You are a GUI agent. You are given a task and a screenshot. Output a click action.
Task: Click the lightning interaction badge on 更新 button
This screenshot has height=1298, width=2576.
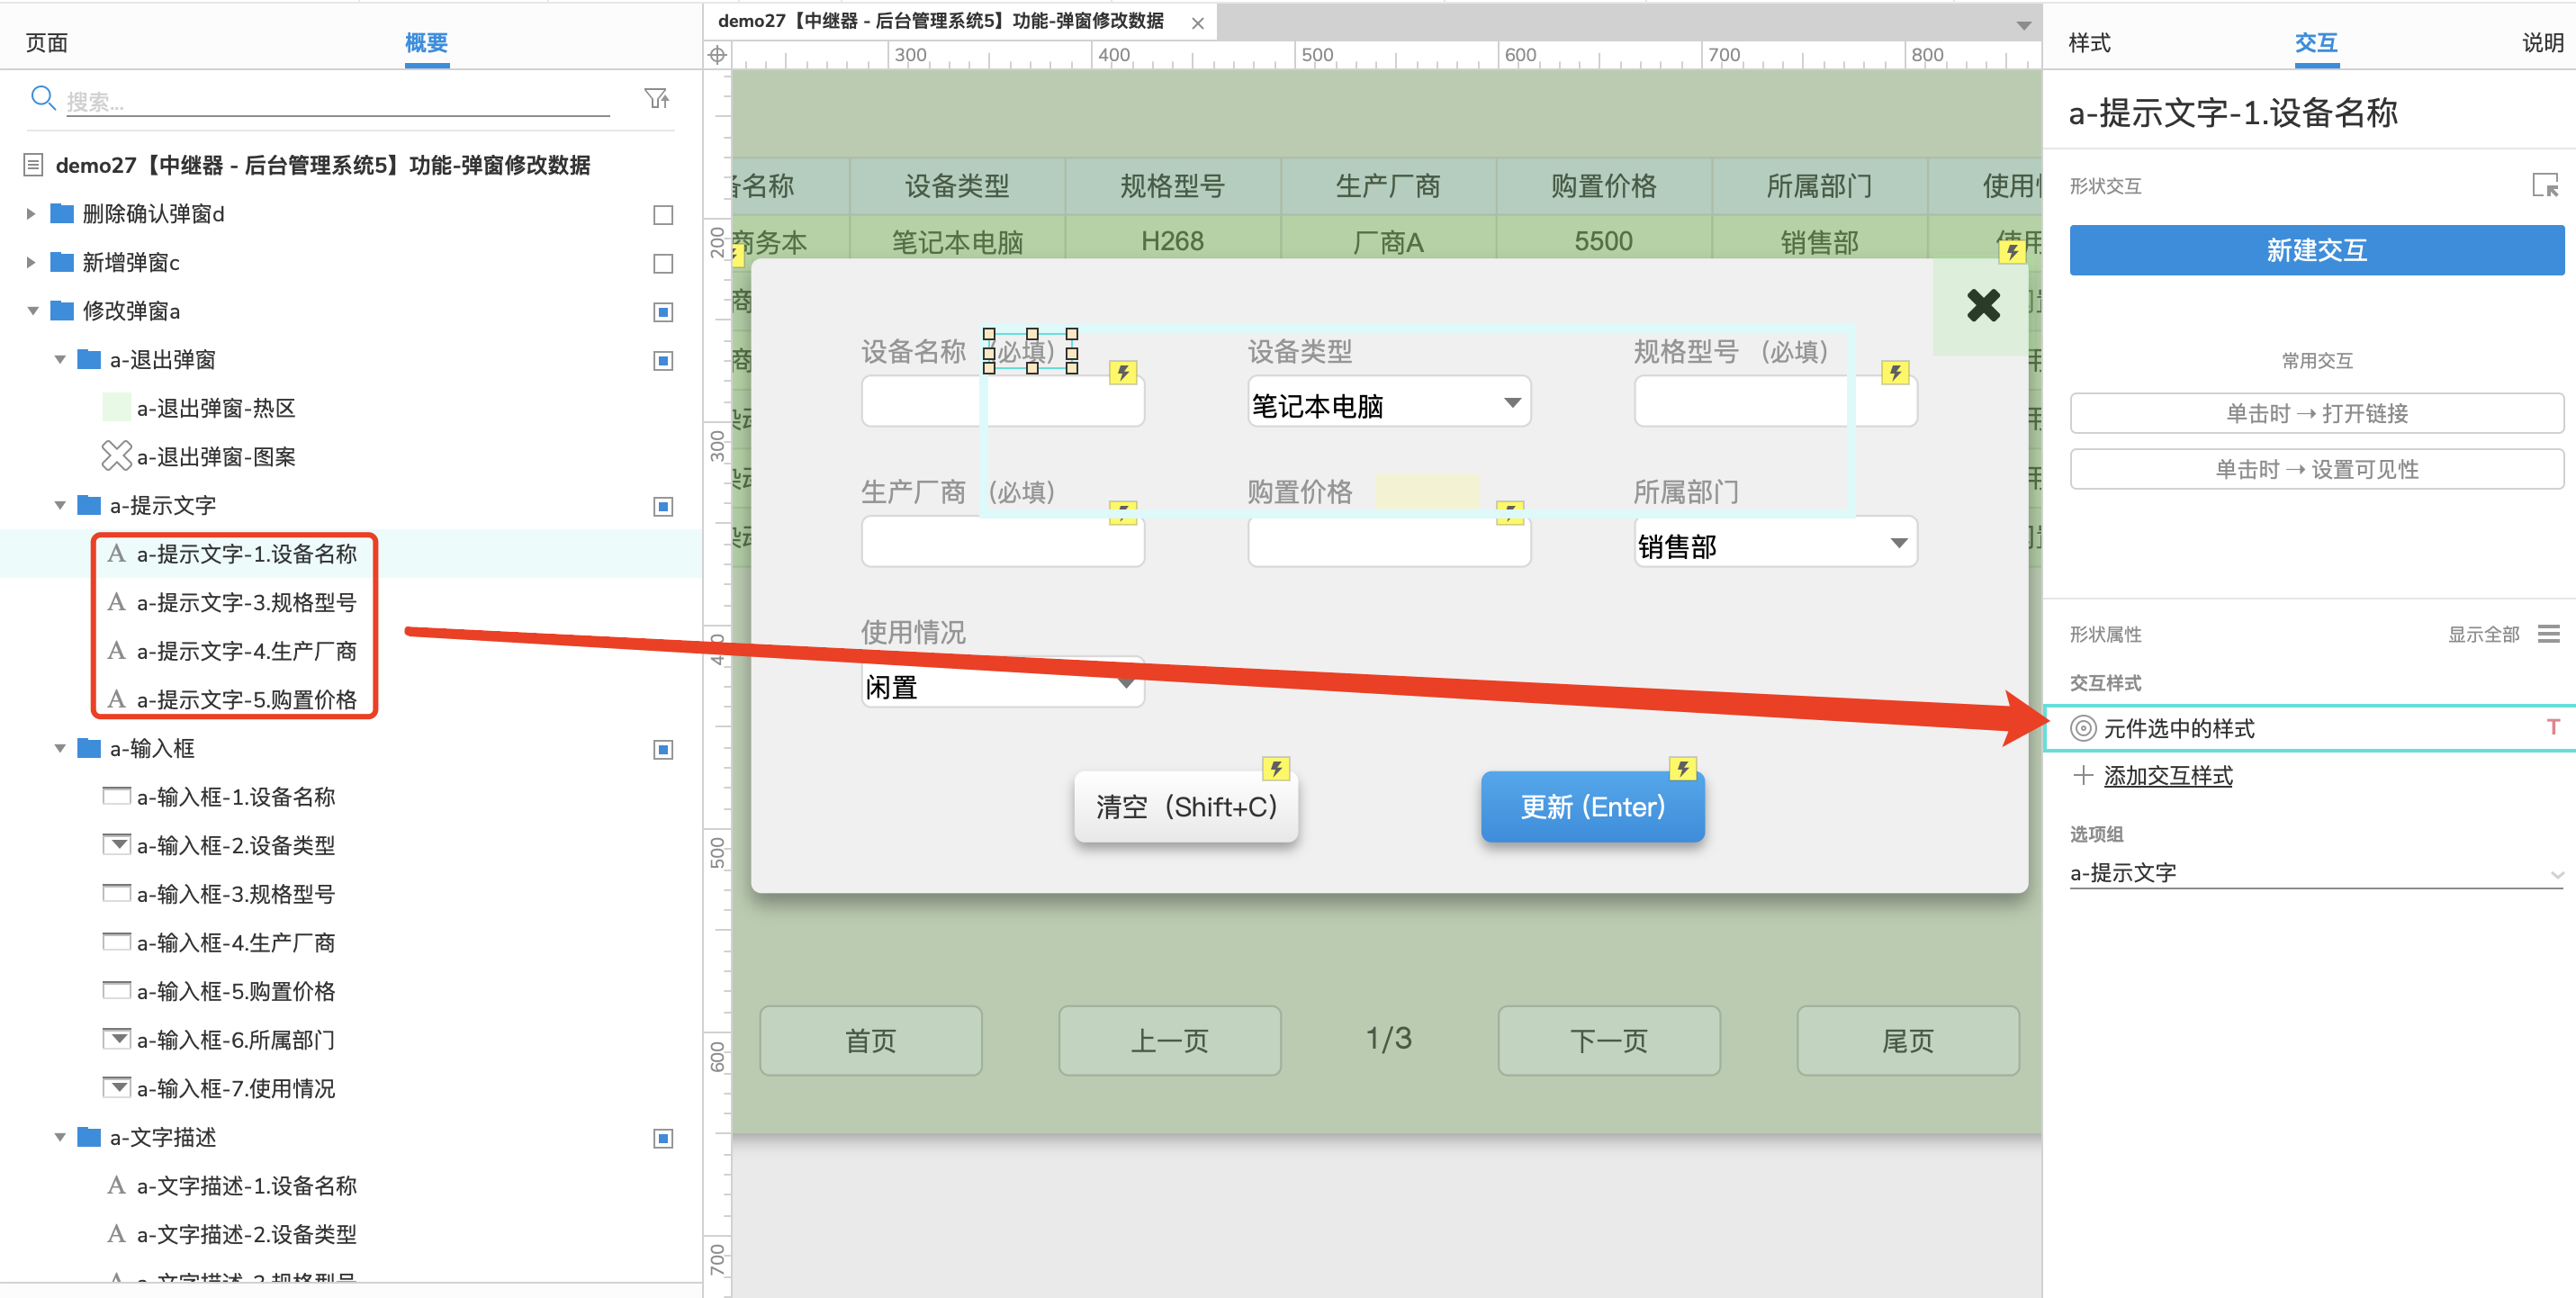click(1683, 768)
